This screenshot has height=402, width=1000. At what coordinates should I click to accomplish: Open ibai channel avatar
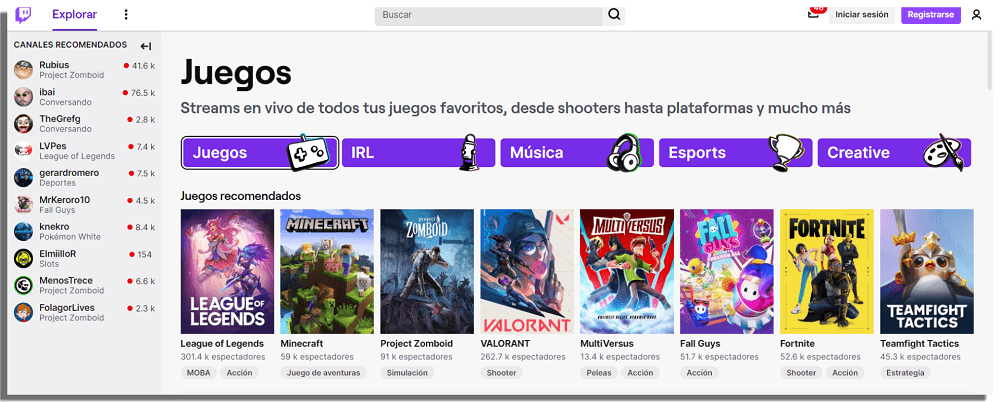tap(24, 96)
